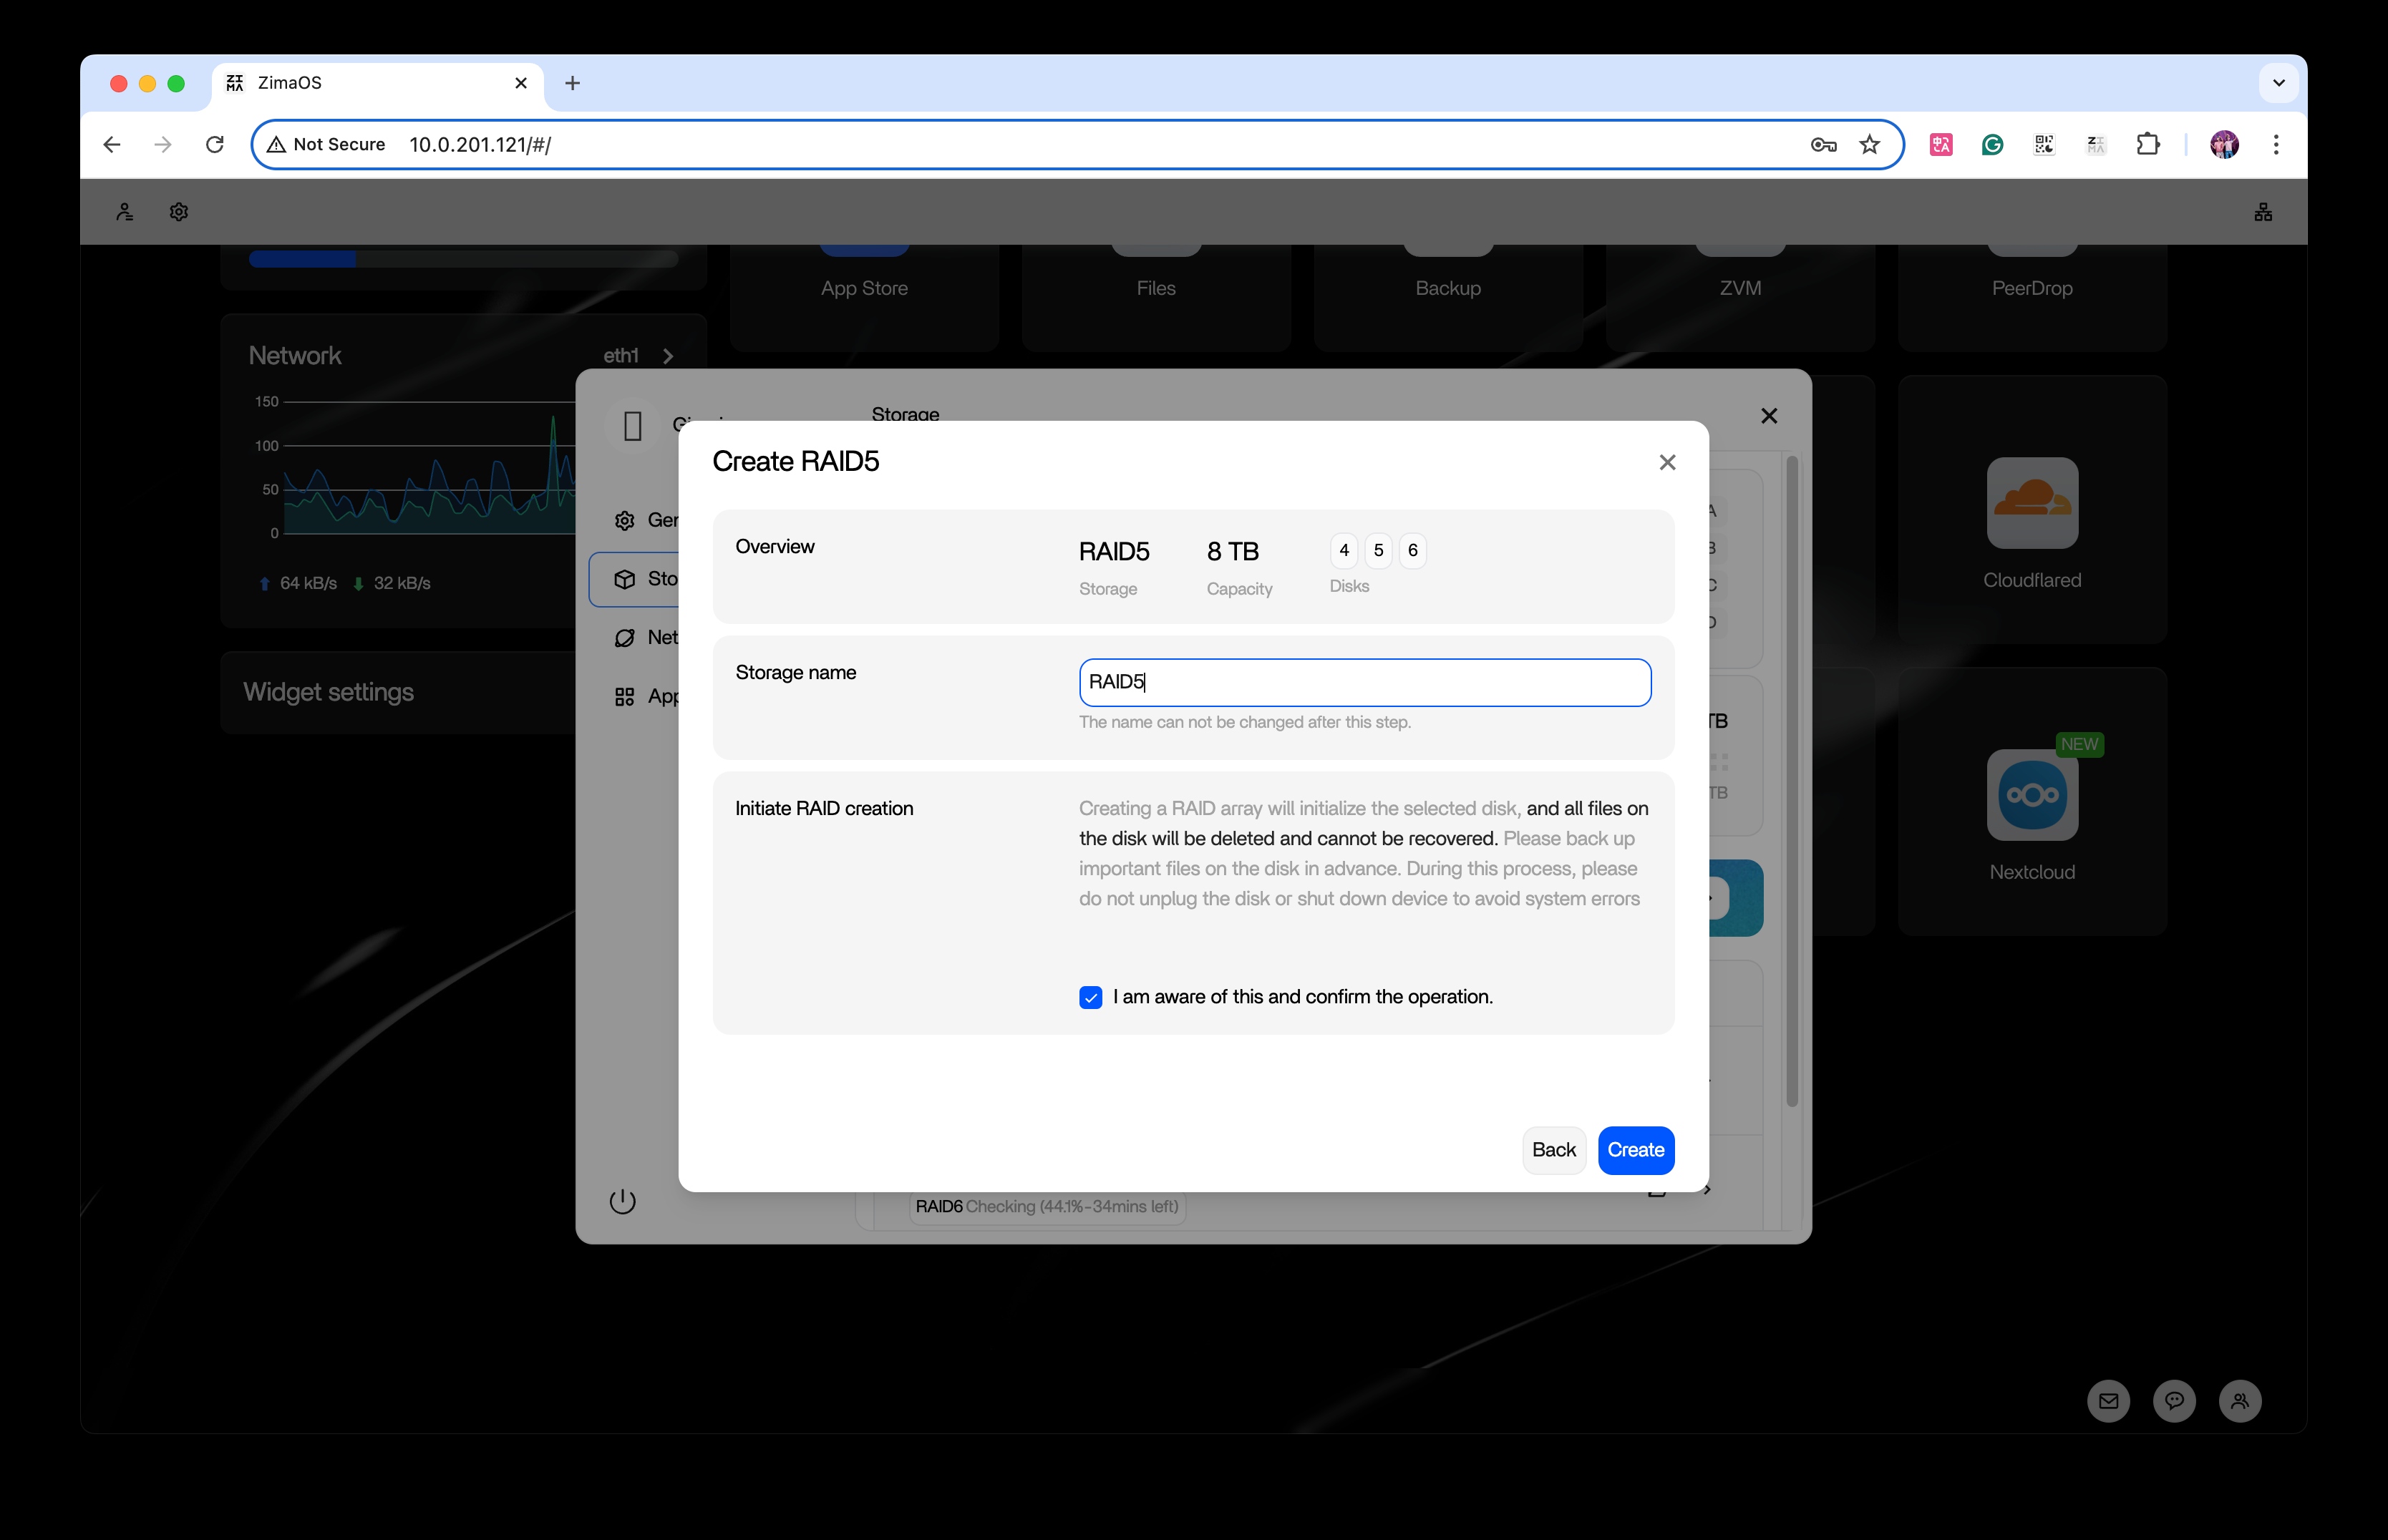Viewport: 2388px width, 1540px height.
Task: Click the Storage name input field
Action: (x=1364, y=682)
